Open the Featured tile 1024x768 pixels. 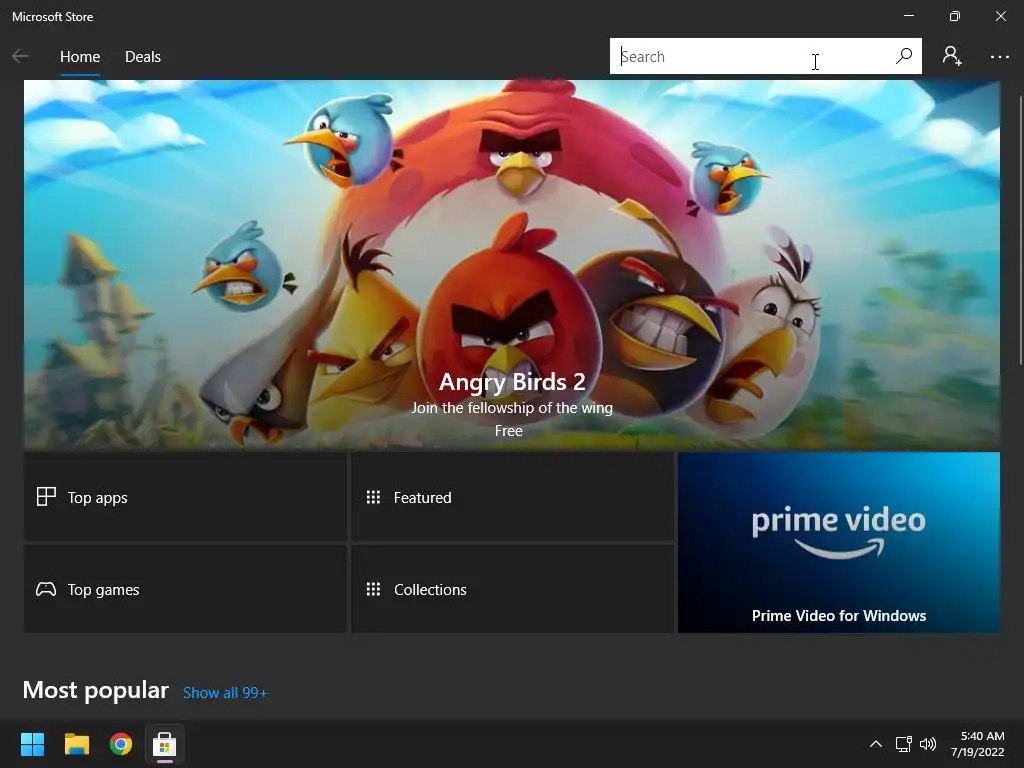tap(513, 497)
